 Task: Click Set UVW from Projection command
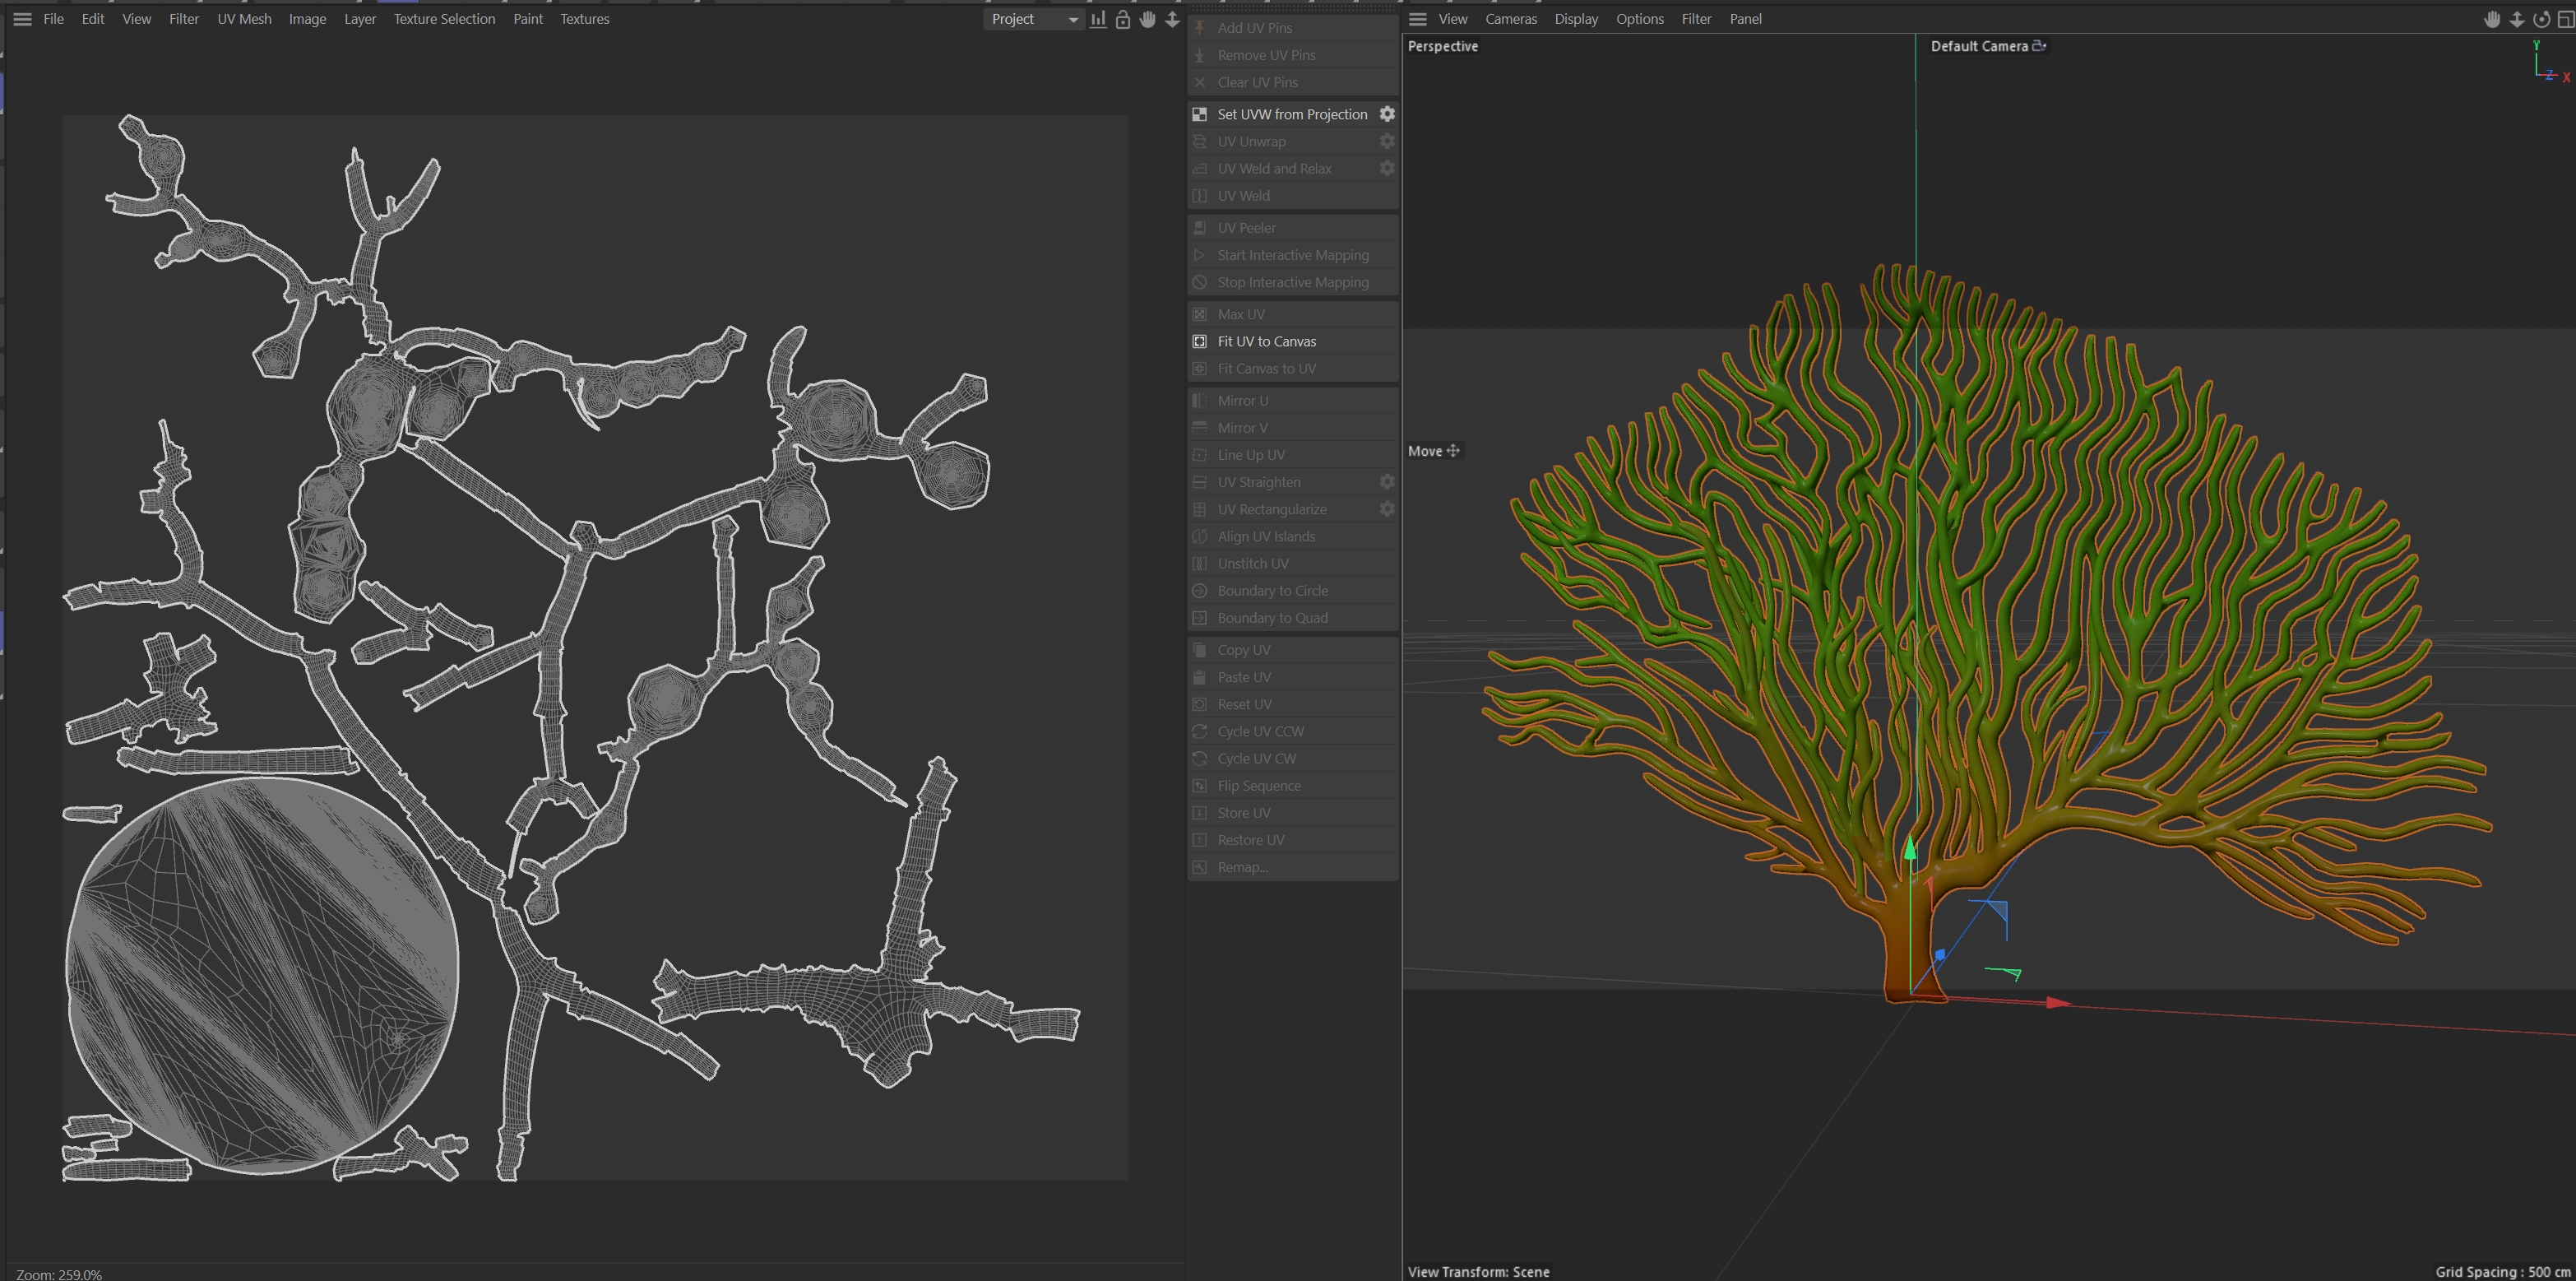coord(1291,114)
